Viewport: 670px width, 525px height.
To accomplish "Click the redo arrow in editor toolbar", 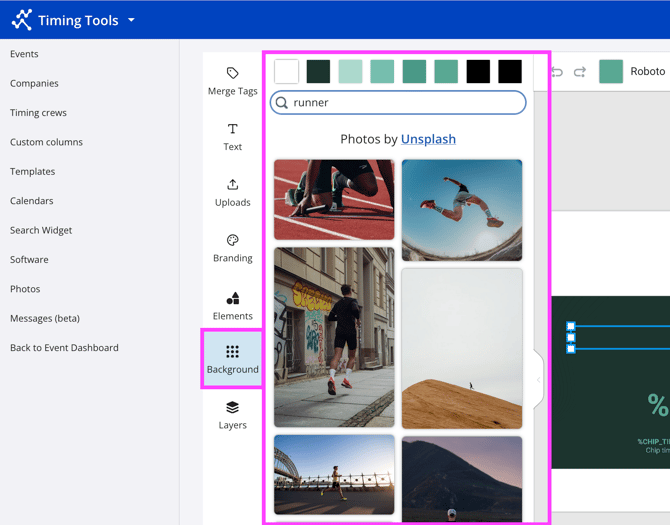I will [579, 72].
